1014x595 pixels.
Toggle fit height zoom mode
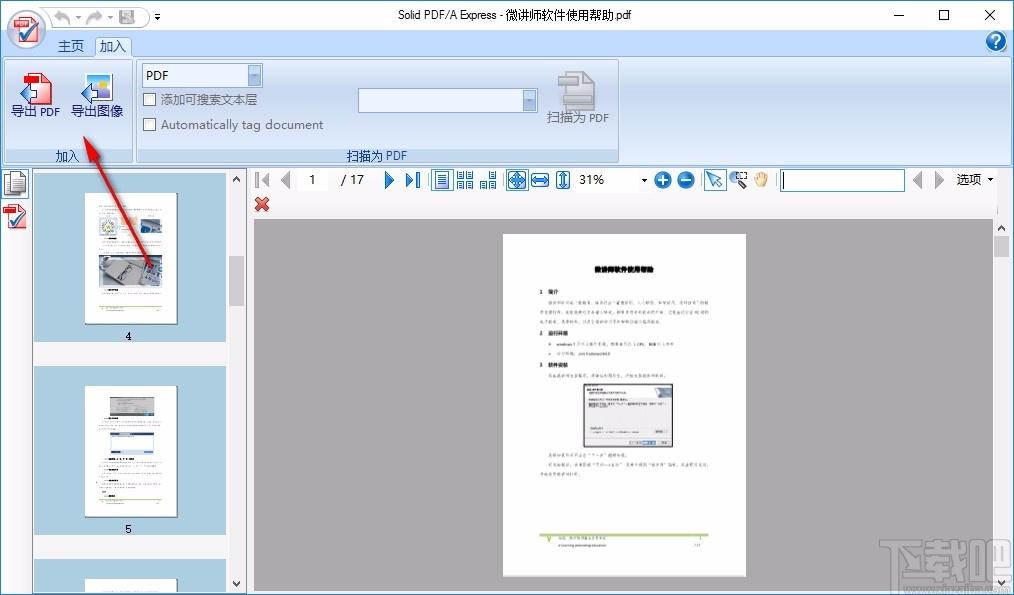pos(563,180)
